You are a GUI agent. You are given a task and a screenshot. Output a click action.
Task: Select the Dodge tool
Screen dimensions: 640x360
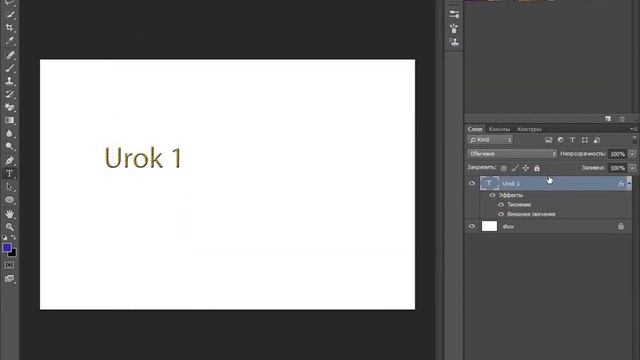(x=10, y=147)
